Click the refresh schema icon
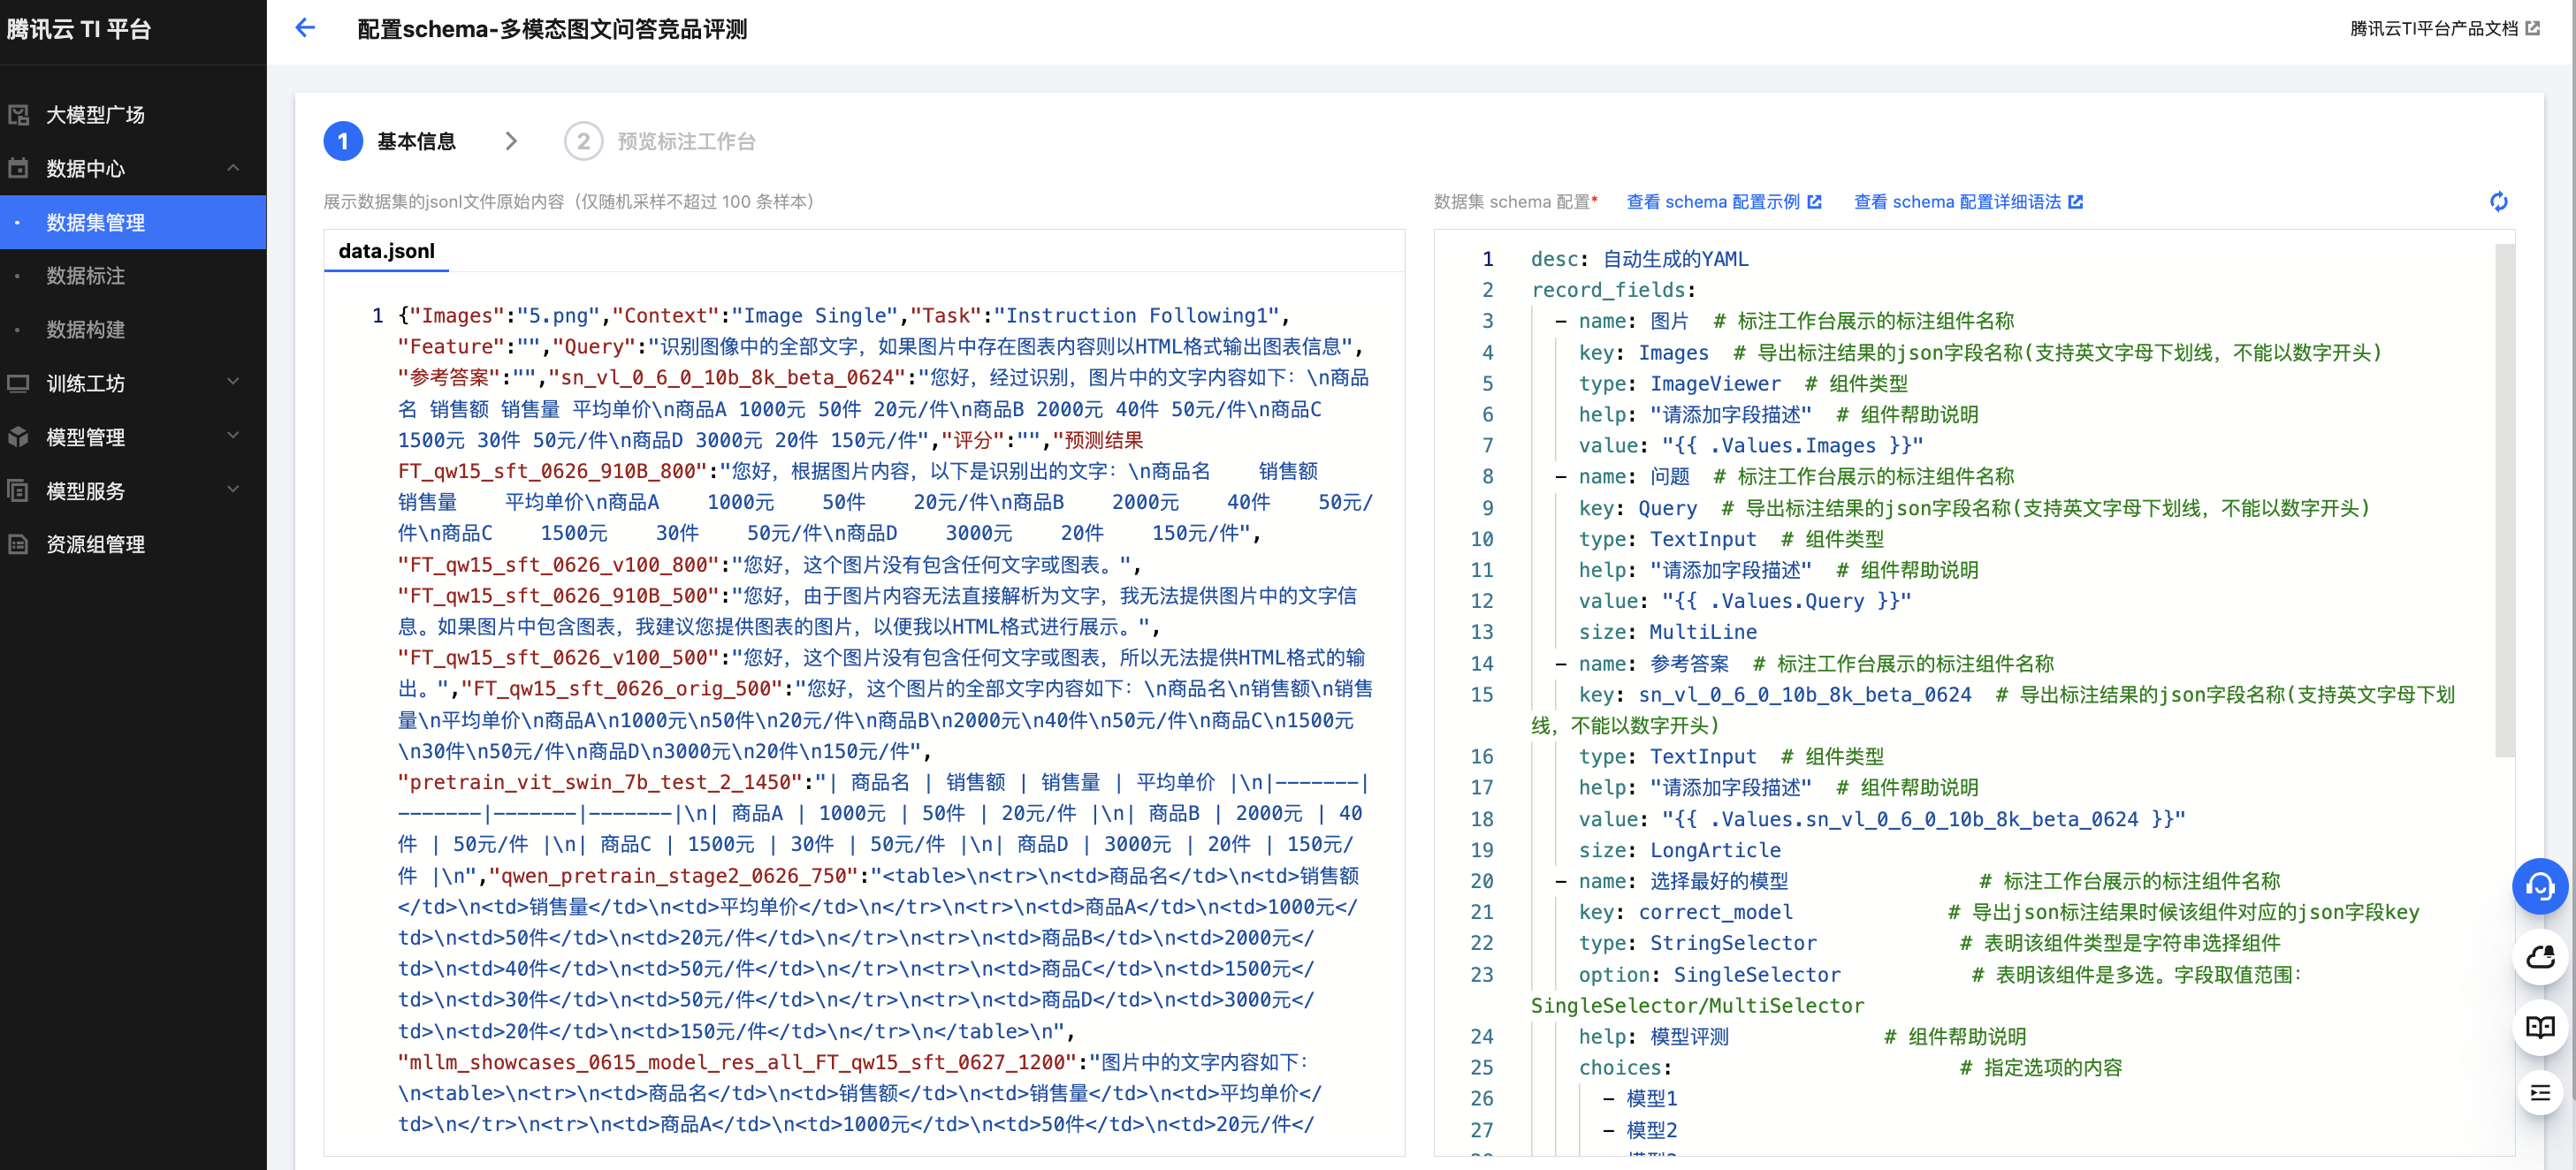This screenshot has height=1170, width=2576. [2499, 202]
